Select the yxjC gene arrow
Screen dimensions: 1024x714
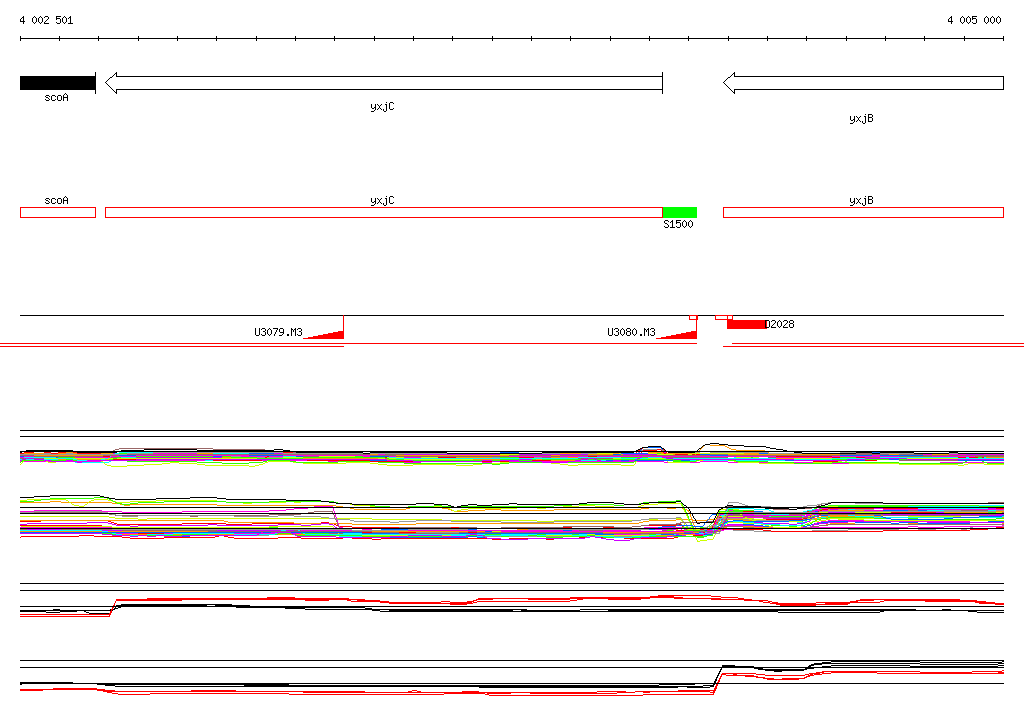(x=384, y=83)
